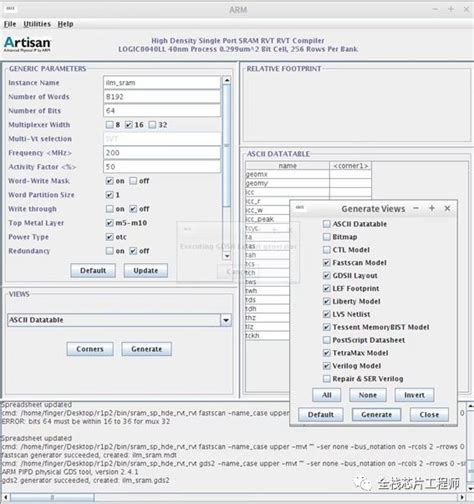Check Repair & SER Verilog checkbox

click(327, 379)
